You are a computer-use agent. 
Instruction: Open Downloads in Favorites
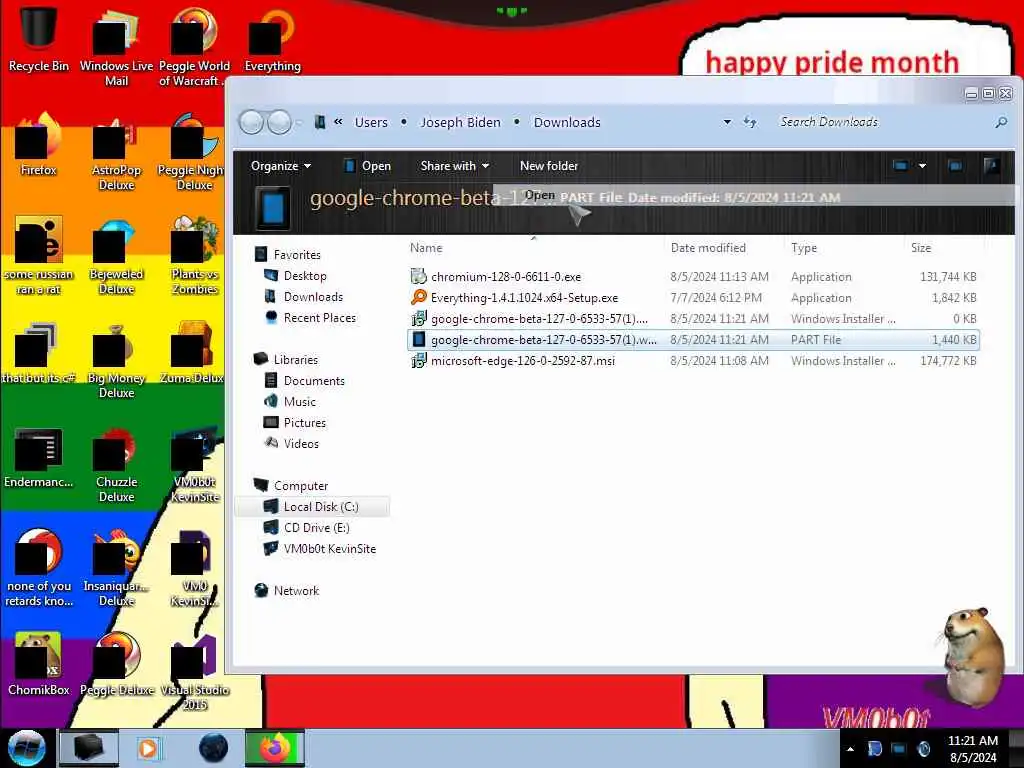(x=304, y=296)
